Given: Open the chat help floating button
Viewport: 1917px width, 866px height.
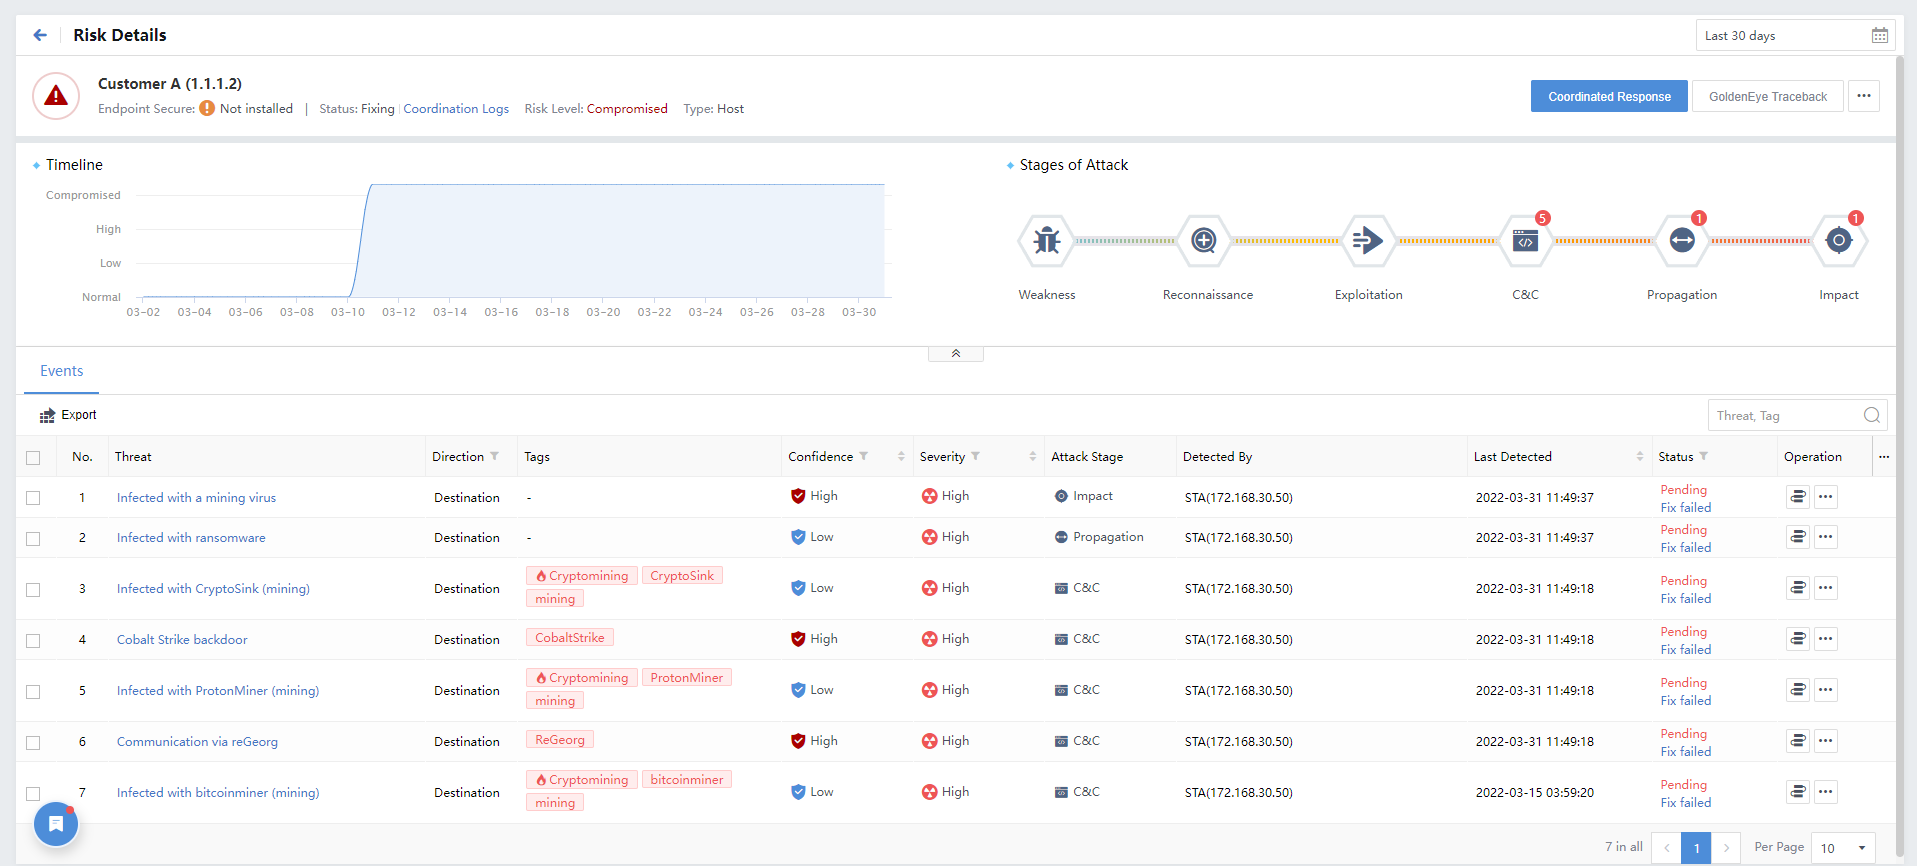Looking at the screenshot, I should tap(56, 824).
